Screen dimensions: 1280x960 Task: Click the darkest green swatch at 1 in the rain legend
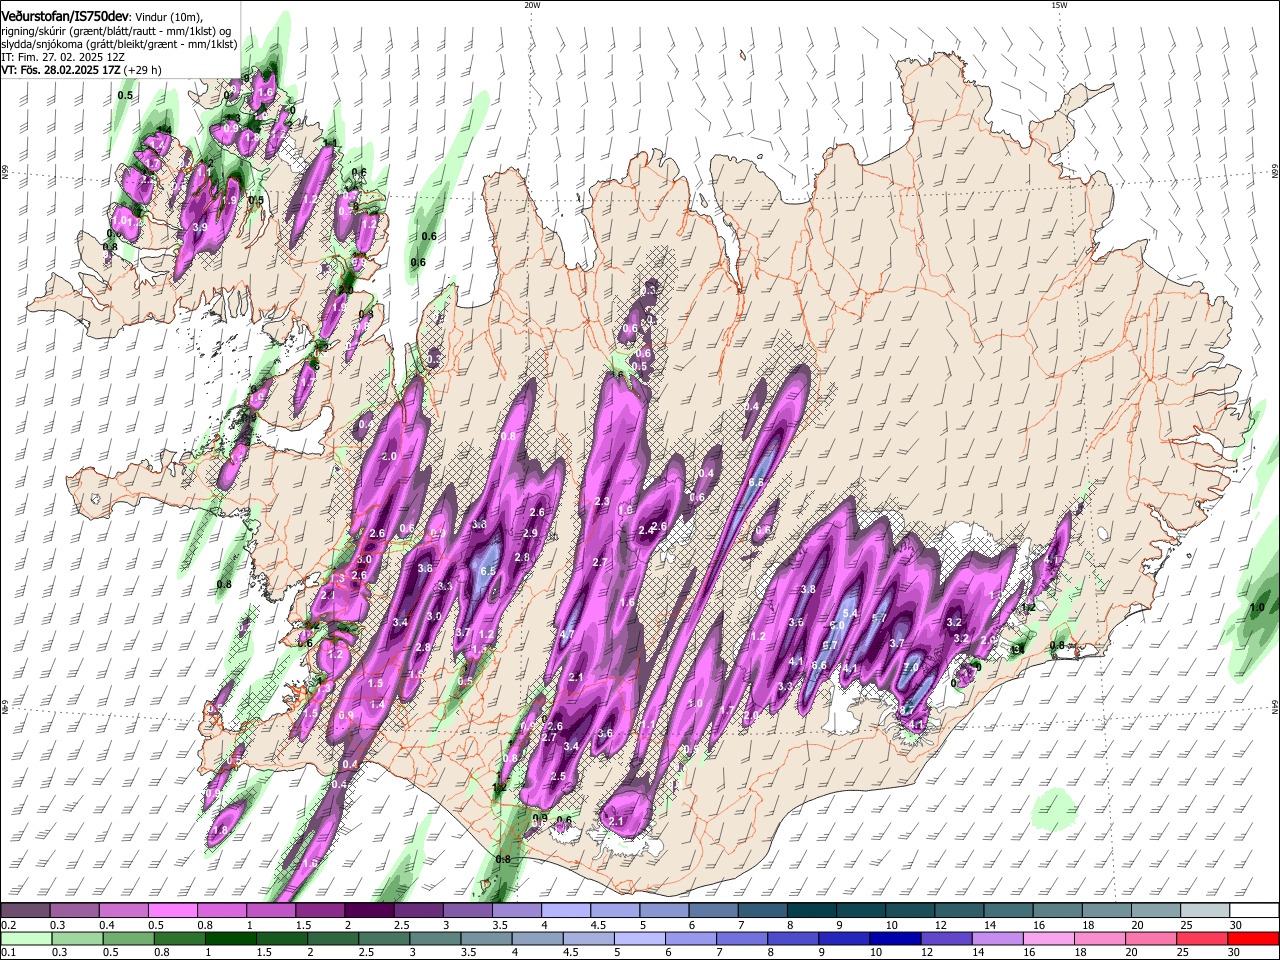click(229, 938)
